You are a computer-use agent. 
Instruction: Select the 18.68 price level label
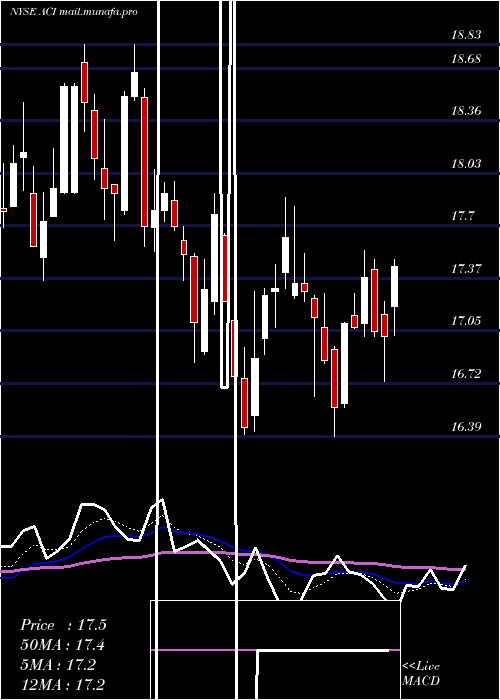click(466, 58)
